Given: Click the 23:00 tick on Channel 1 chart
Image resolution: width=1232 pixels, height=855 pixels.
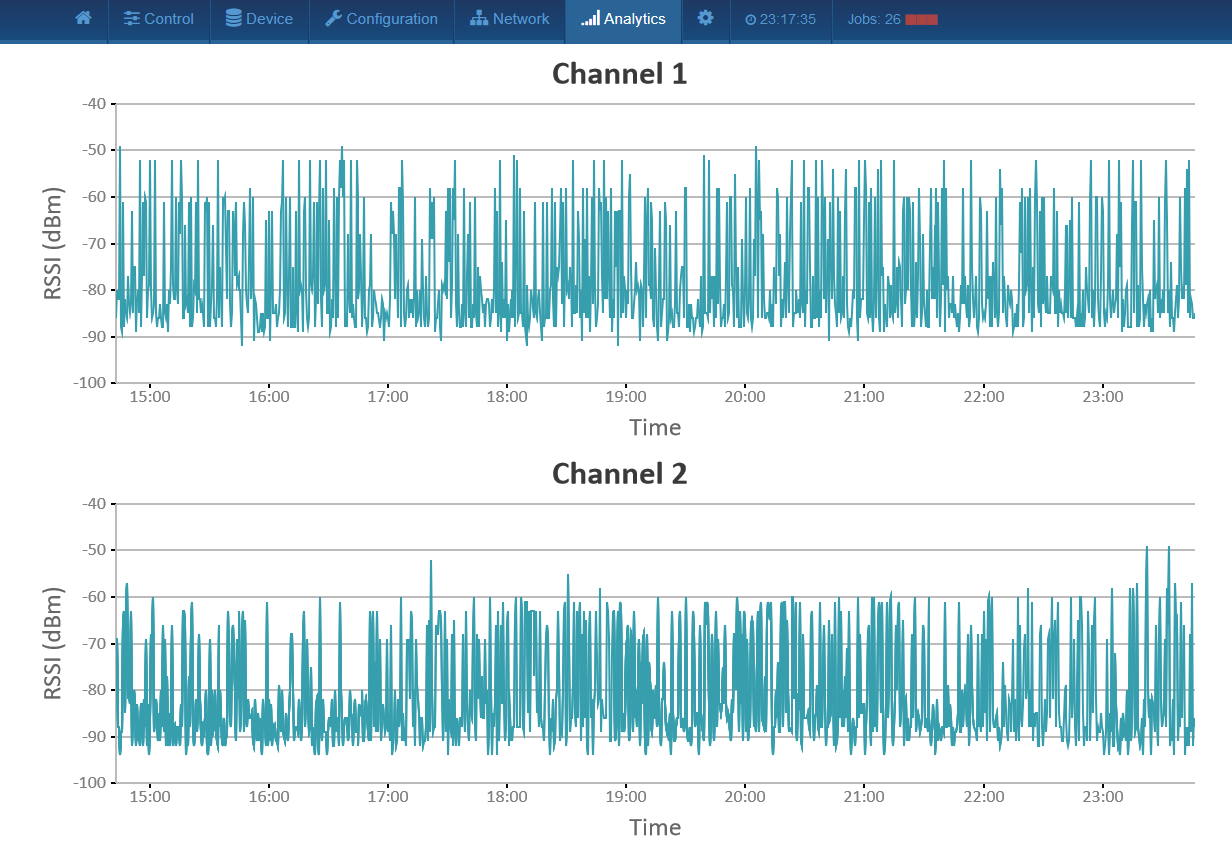Looking at the screenshot, I should [1103, 397].
